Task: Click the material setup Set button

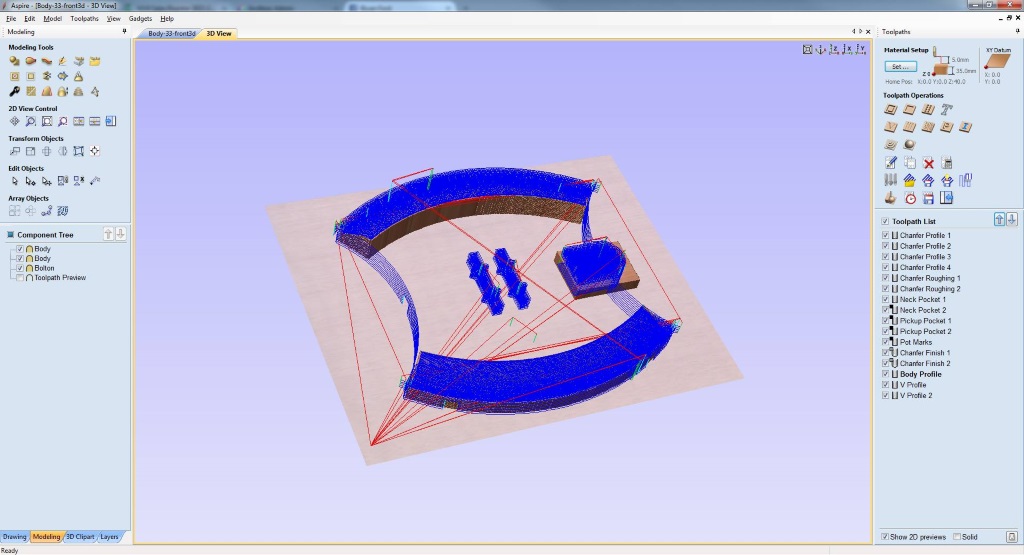Action: point(899,67)
